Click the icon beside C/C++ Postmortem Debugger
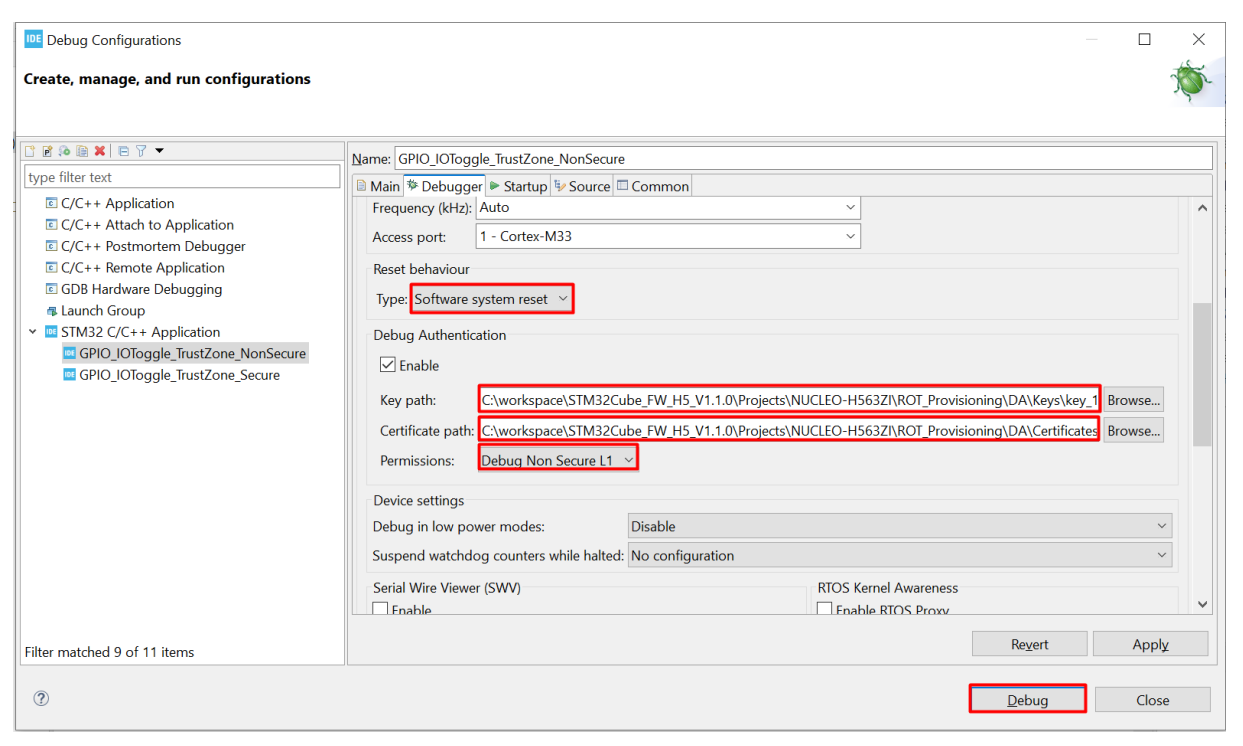The image size is (1243, 746). pos(52,246)
